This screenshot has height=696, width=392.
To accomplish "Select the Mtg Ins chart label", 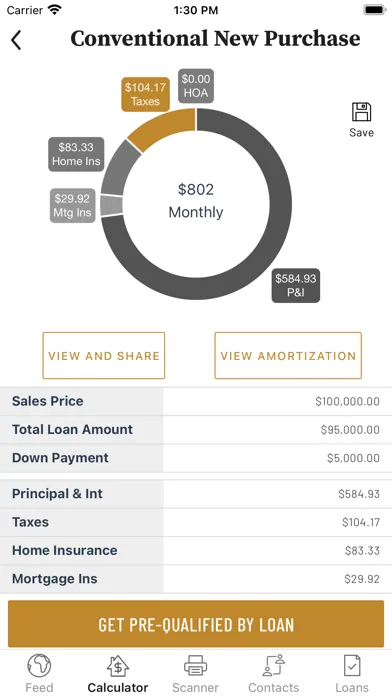I will pyautogui.click(x=72, y=206).
